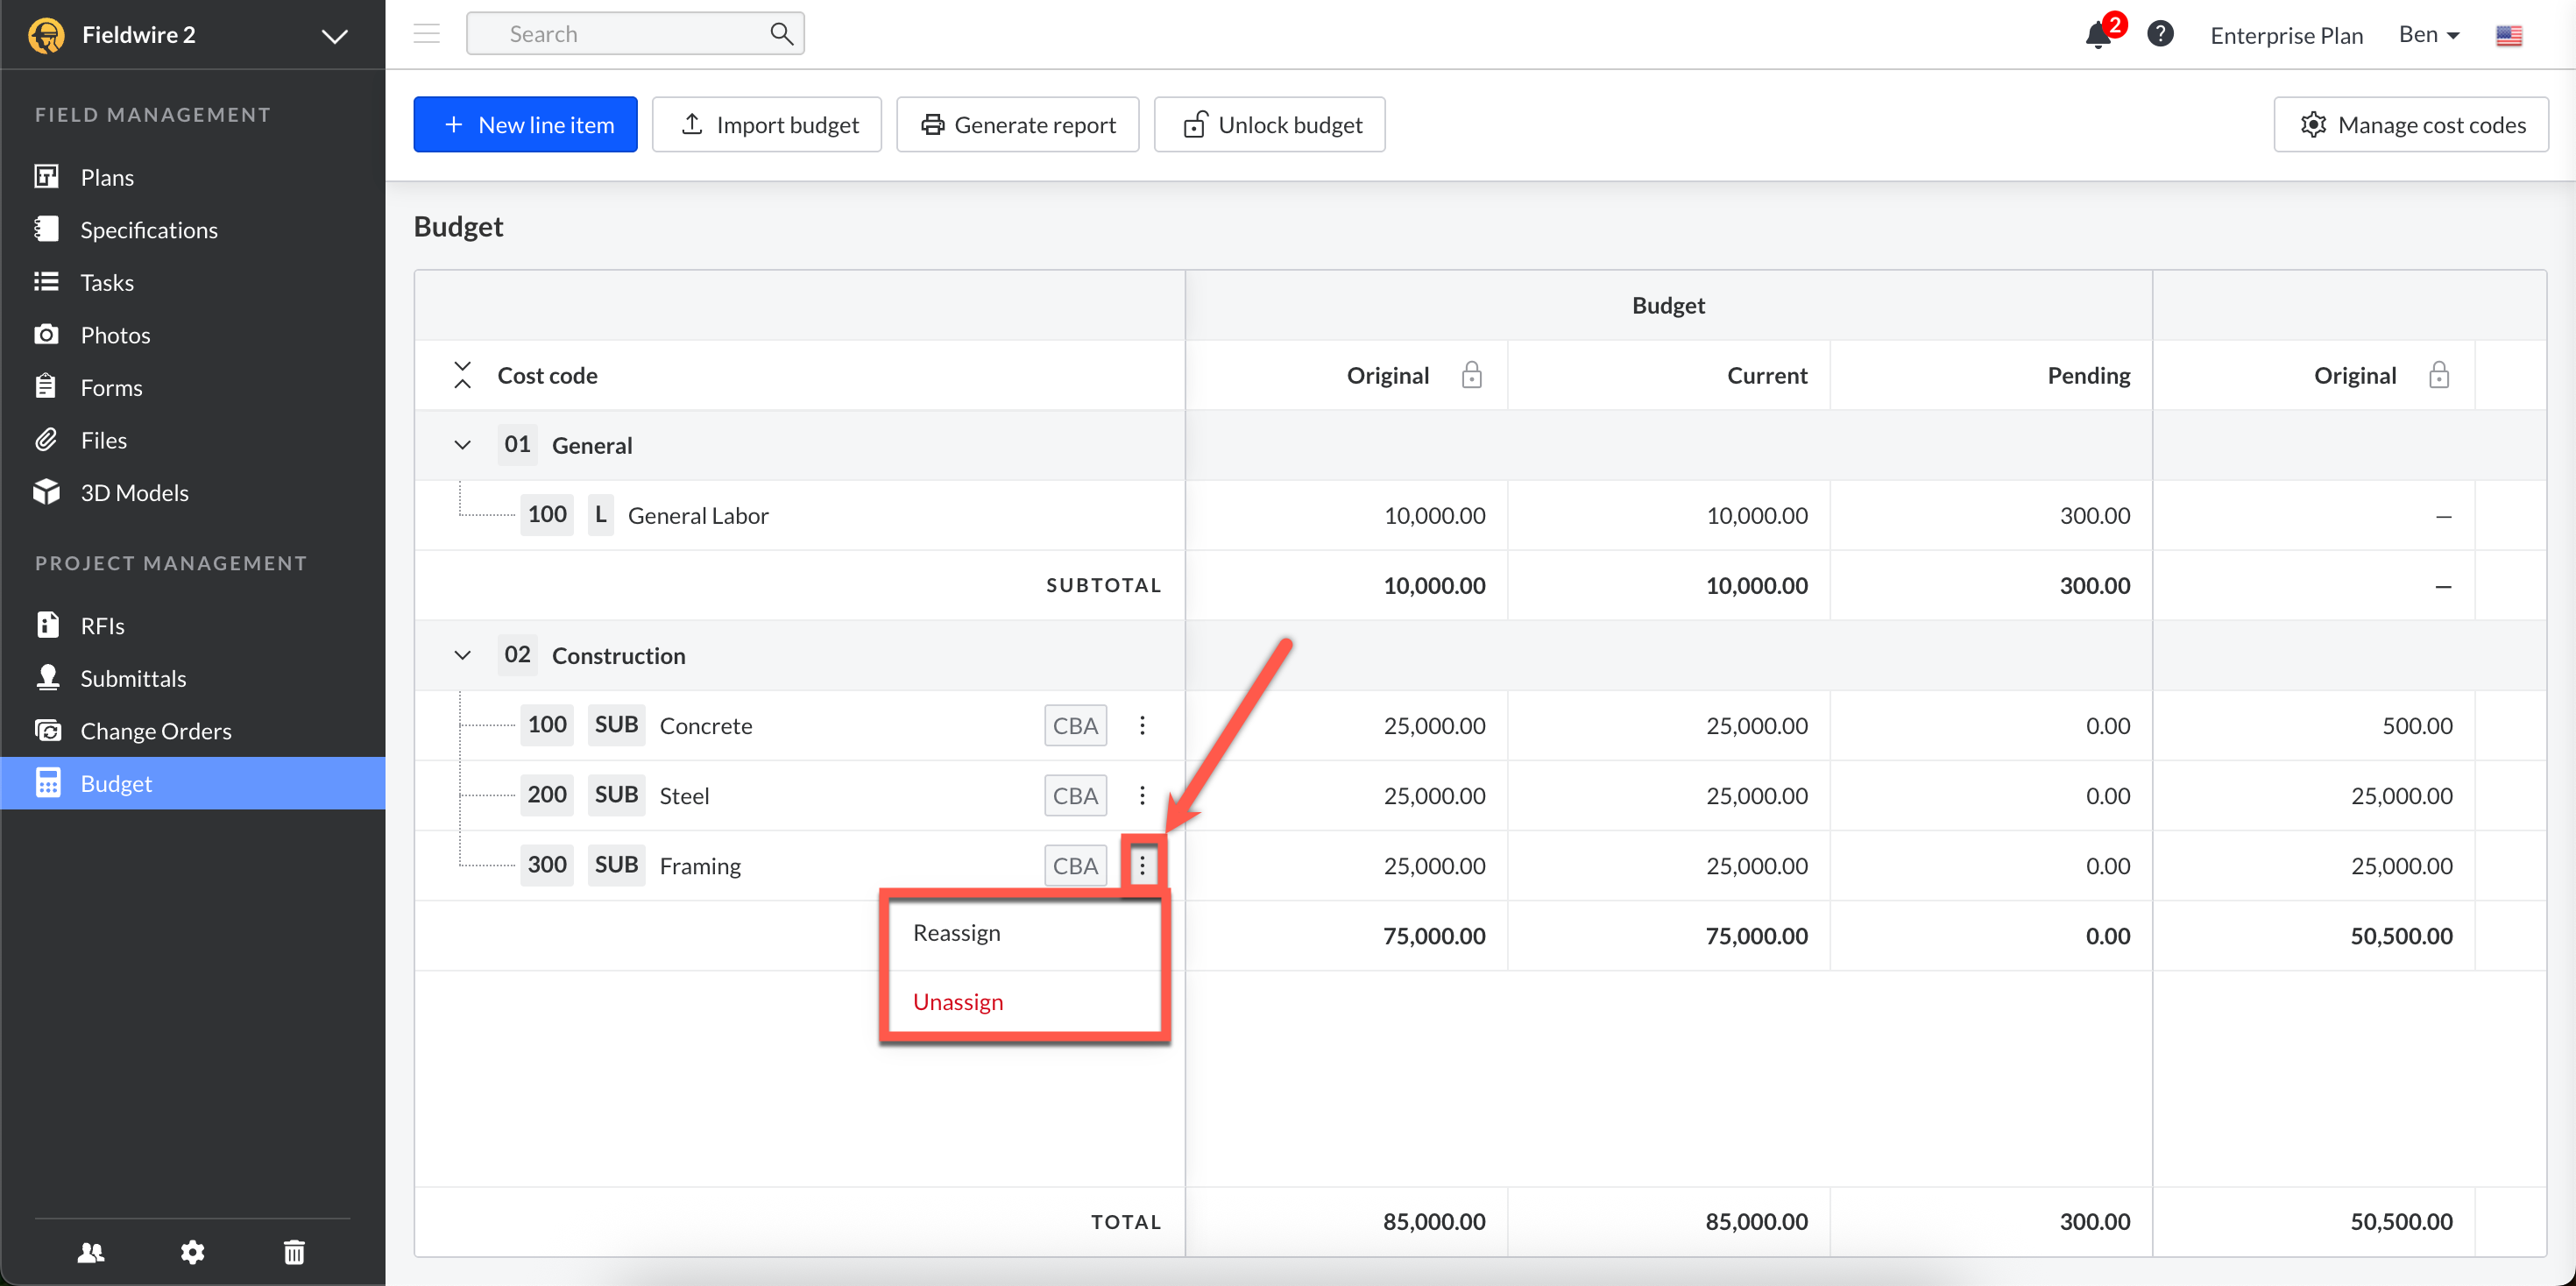Click the New line item button
The width and height of the screenshot is (2576, 1286).
(525, 125)
